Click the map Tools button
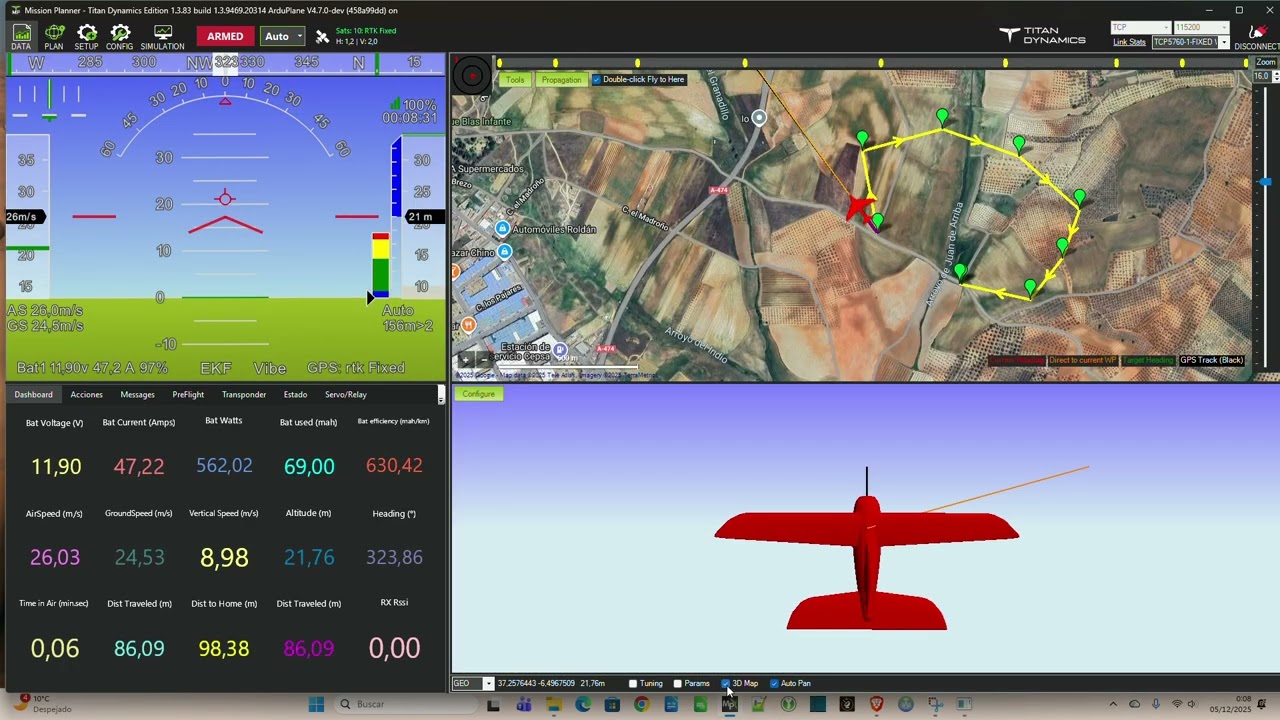 point(514,80)
